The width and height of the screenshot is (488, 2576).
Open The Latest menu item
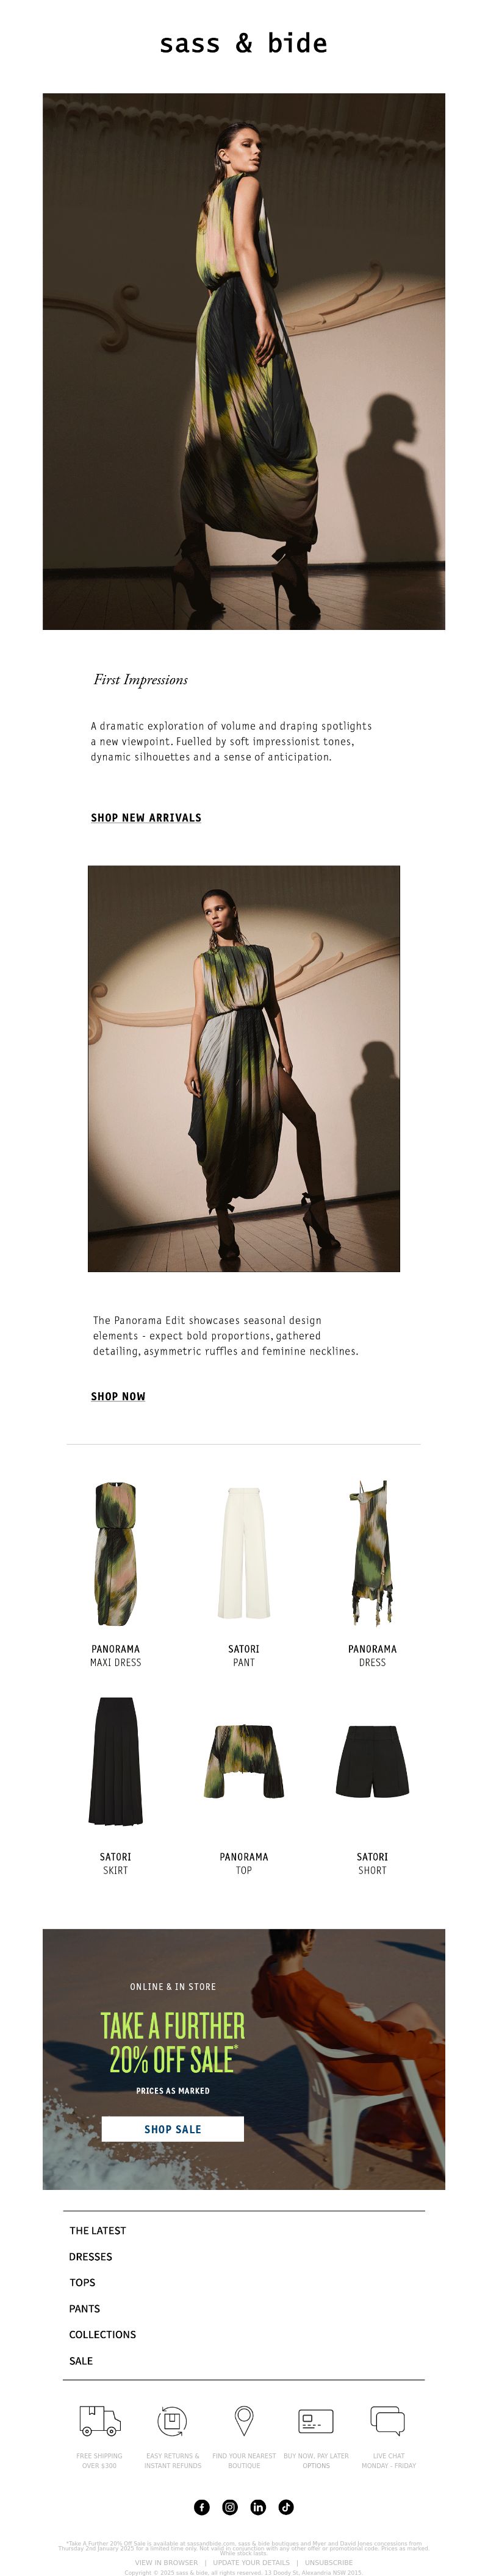pyautogui.click(x=98, y=2231)
